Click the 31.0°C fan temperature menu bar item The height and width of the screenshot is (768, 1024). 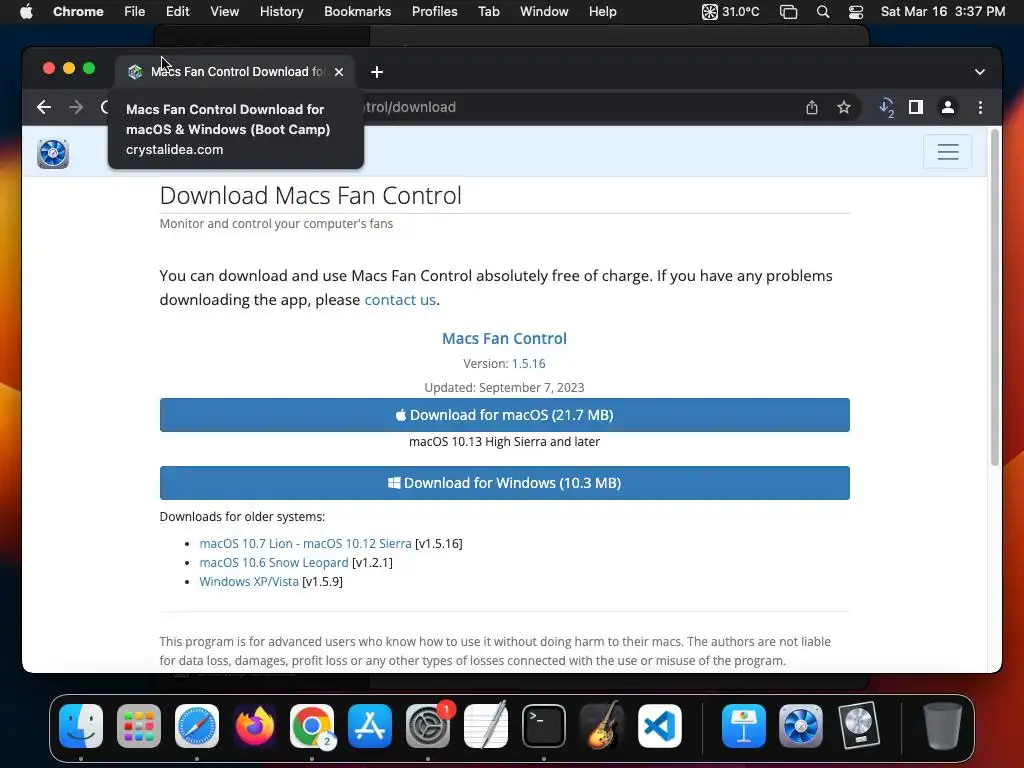click(x=730, y=11)
